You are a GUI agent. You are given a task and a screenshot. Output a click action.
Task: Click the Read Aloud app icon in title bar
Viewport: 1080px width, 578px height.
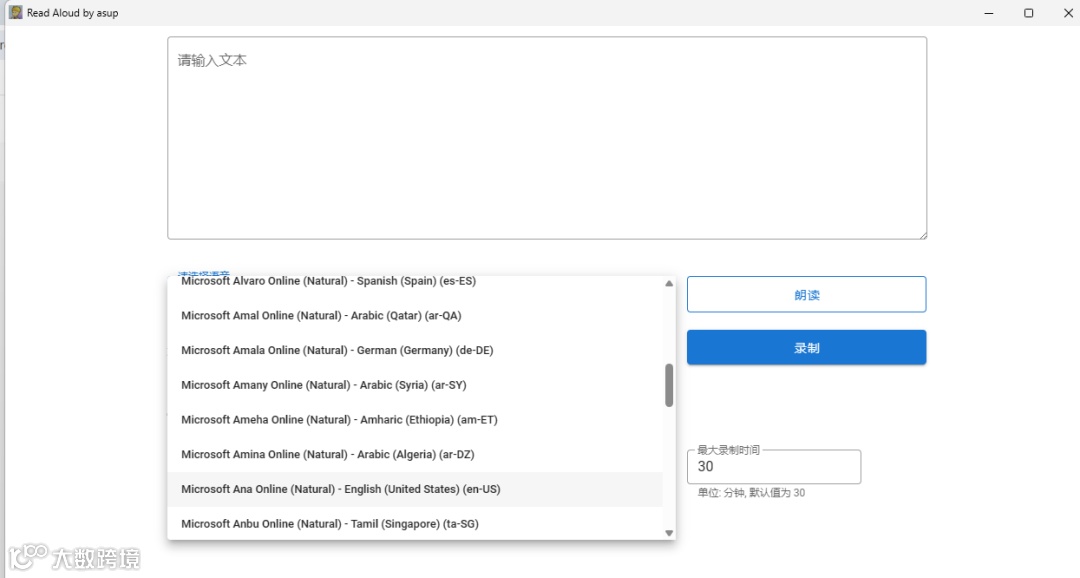click(x=15, y=12)
